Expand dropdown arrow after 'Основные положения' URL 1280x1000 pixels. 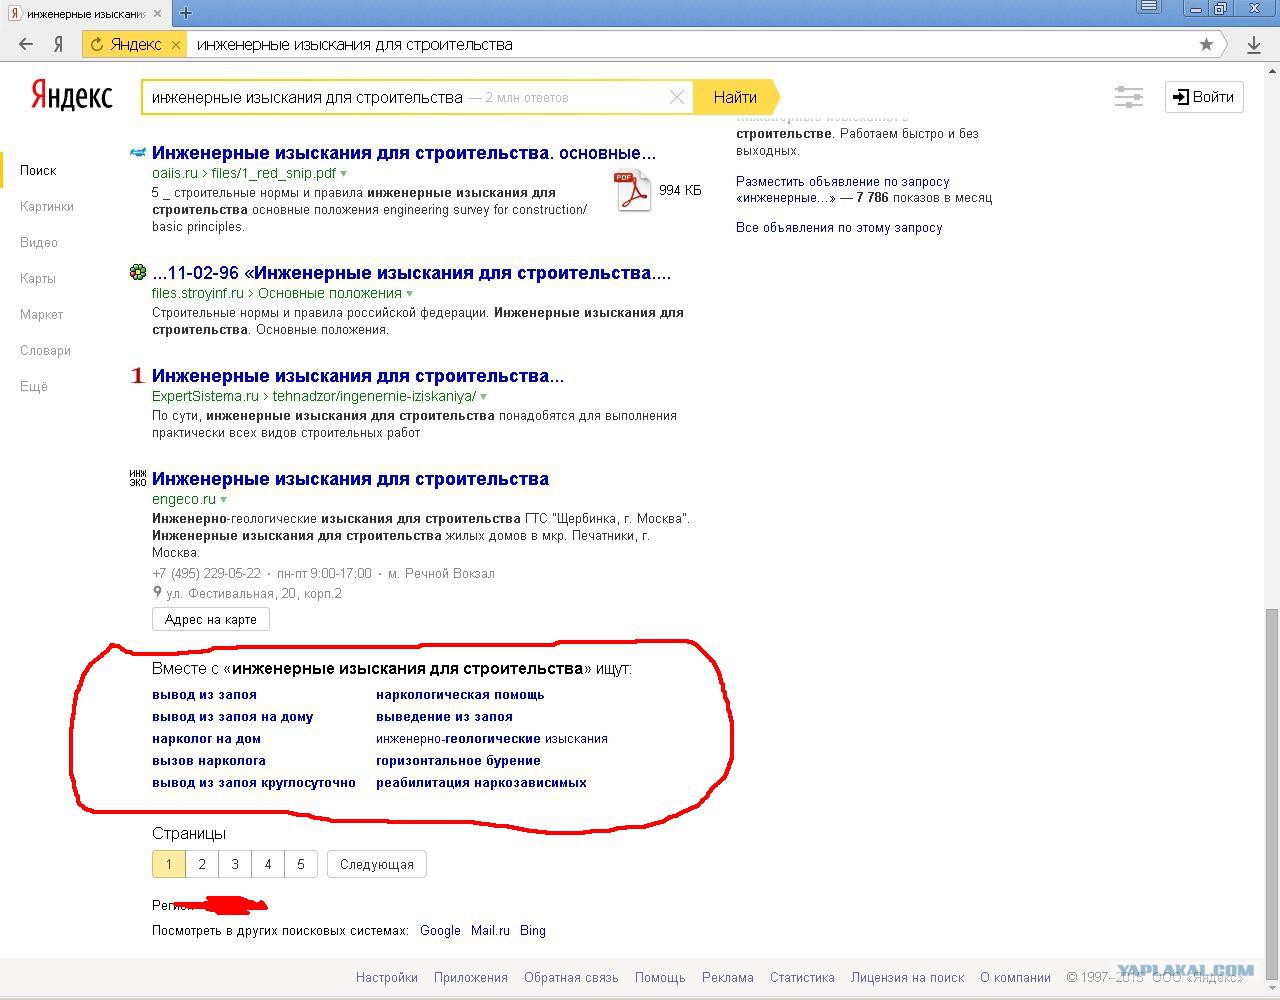[x=409, y=294]
